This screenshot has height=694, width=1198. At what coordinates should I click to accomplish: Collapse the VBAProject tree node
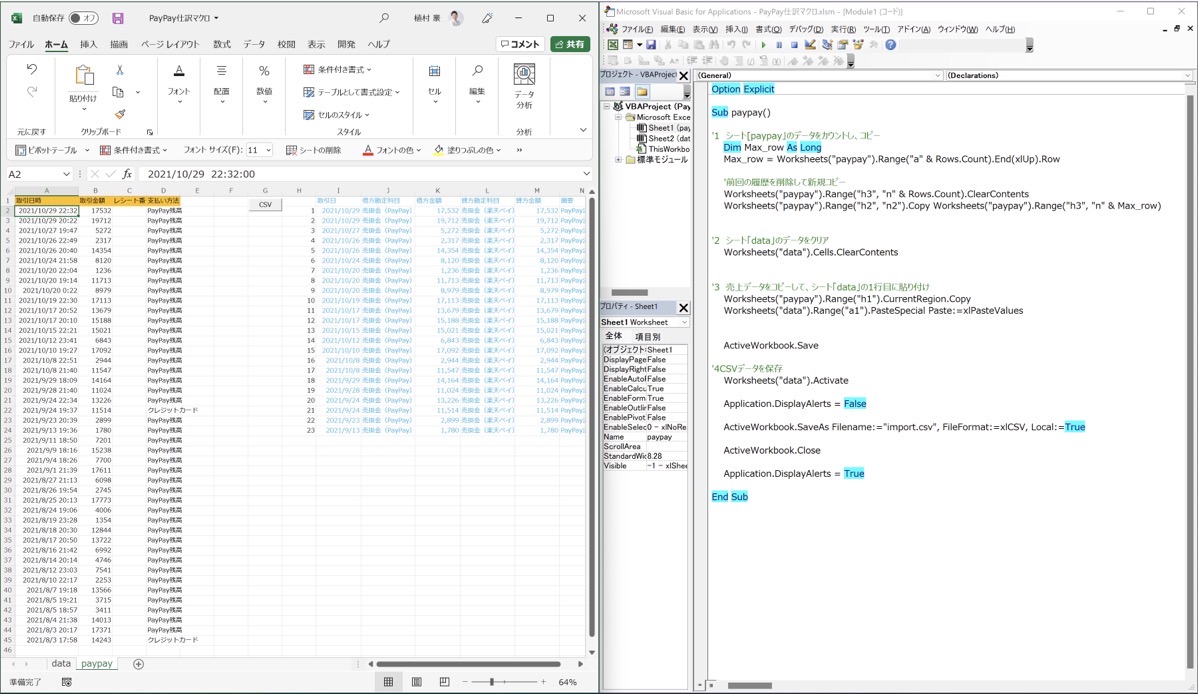[x=607, y=106]
